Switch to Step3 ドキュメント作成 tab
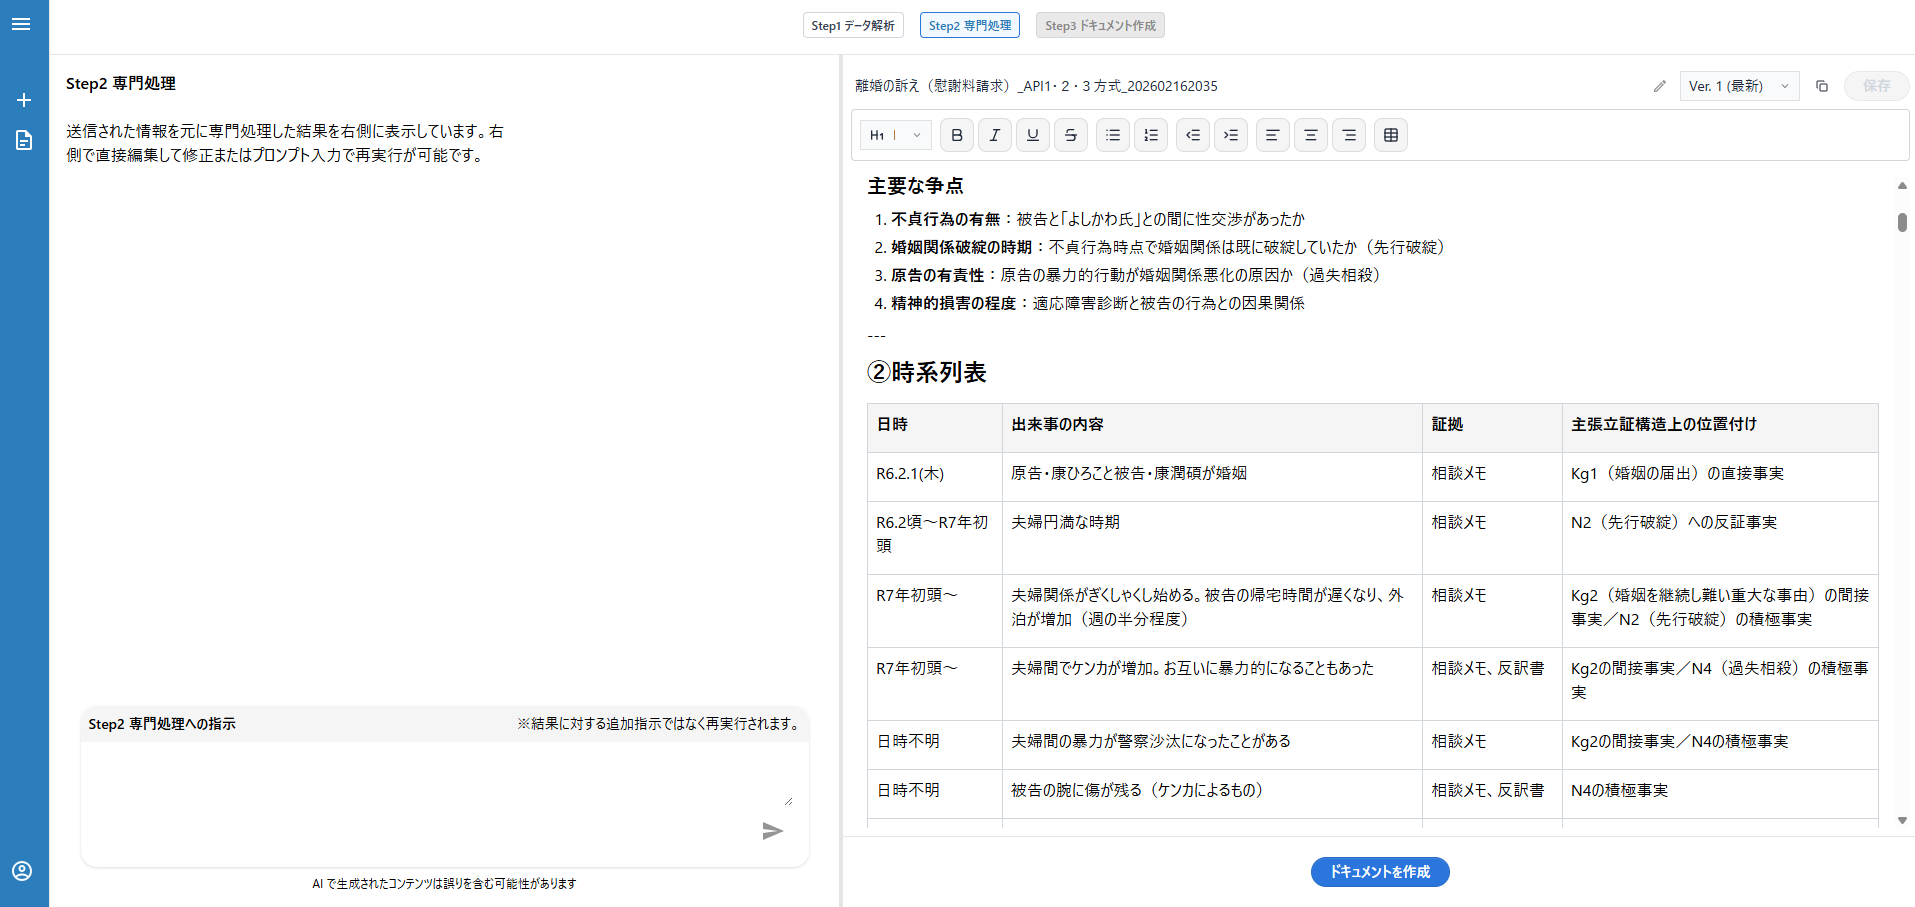 [x=1100, y=25]
